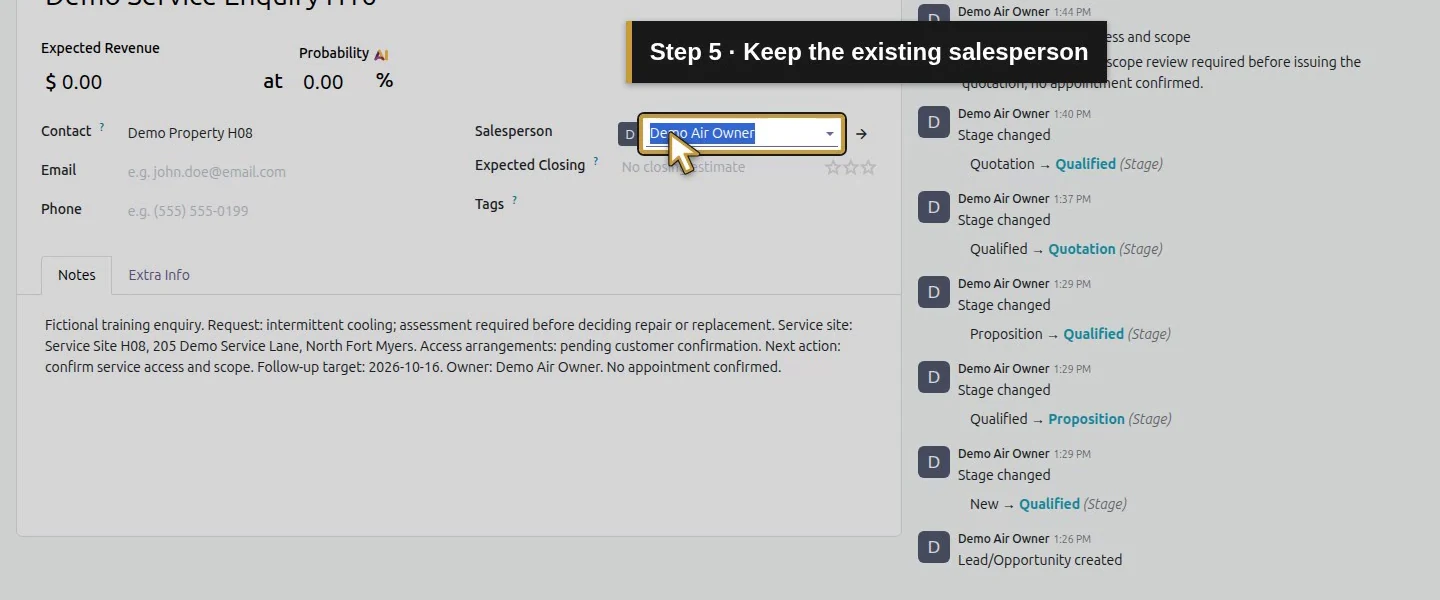1440x600 pixels.
Task: Open salesperson record via arrow icon
Action: point(861,134)
